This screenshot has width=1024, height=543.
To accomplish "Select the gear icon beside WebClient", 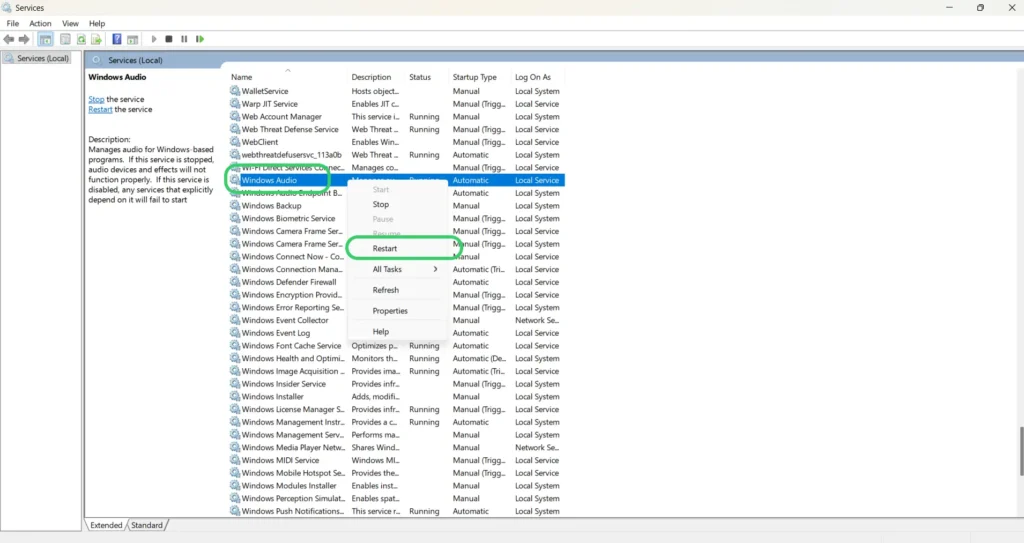I will [x=235, y=142].
